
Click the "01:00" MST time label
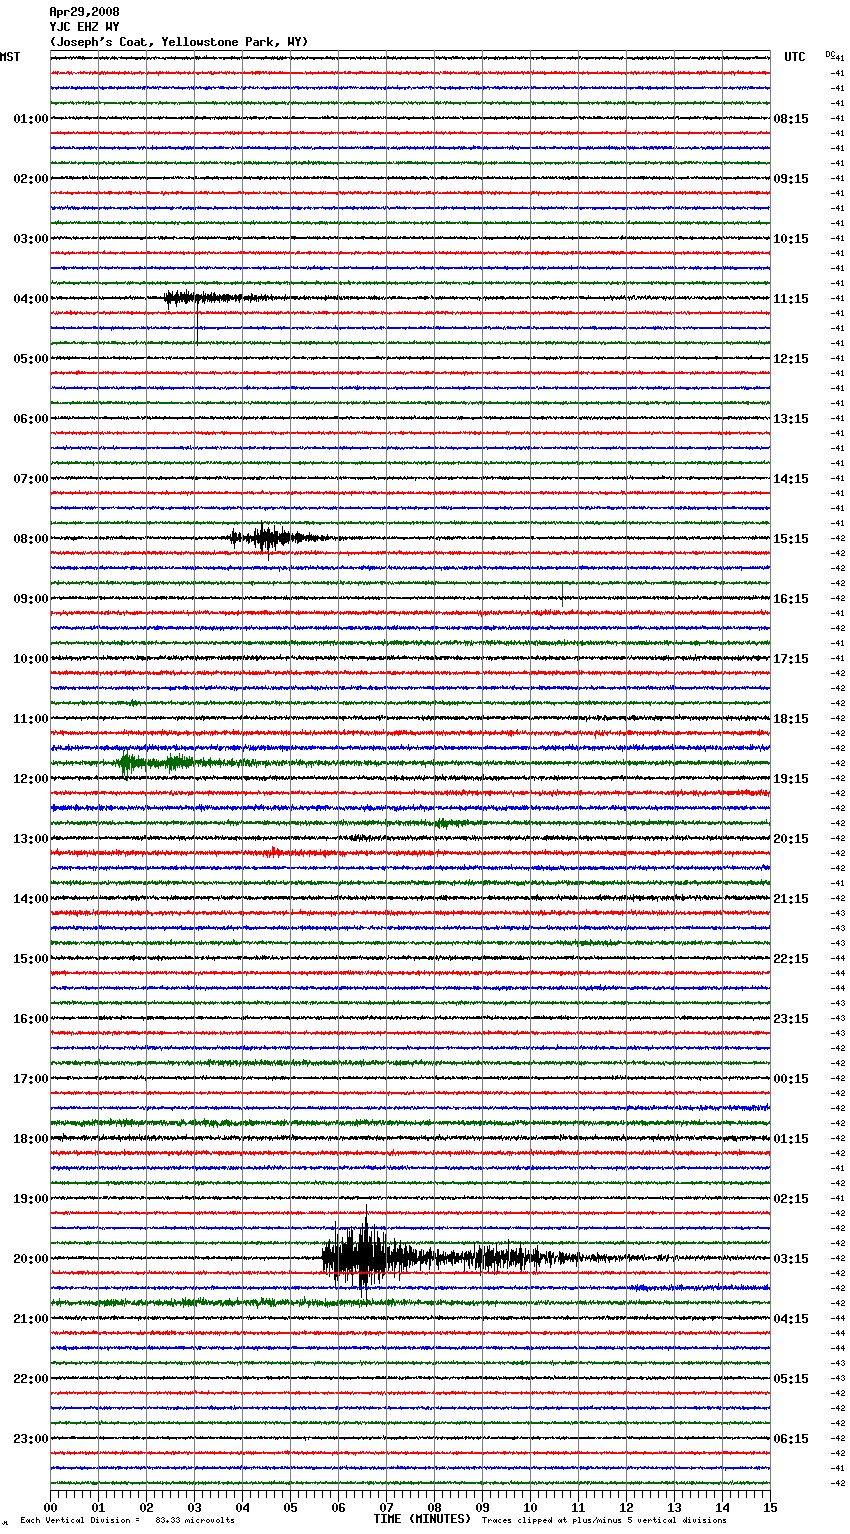[30, 119]
